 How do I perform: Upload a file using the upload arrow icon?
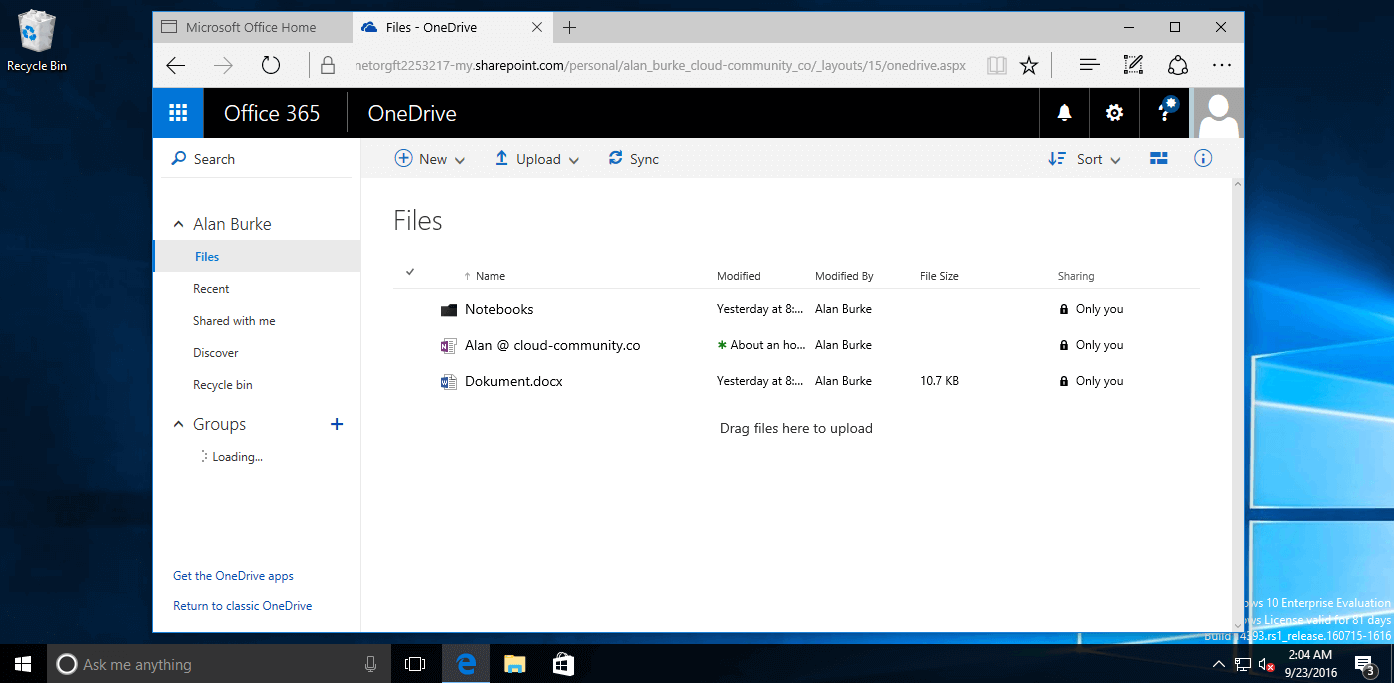(501, 158)
